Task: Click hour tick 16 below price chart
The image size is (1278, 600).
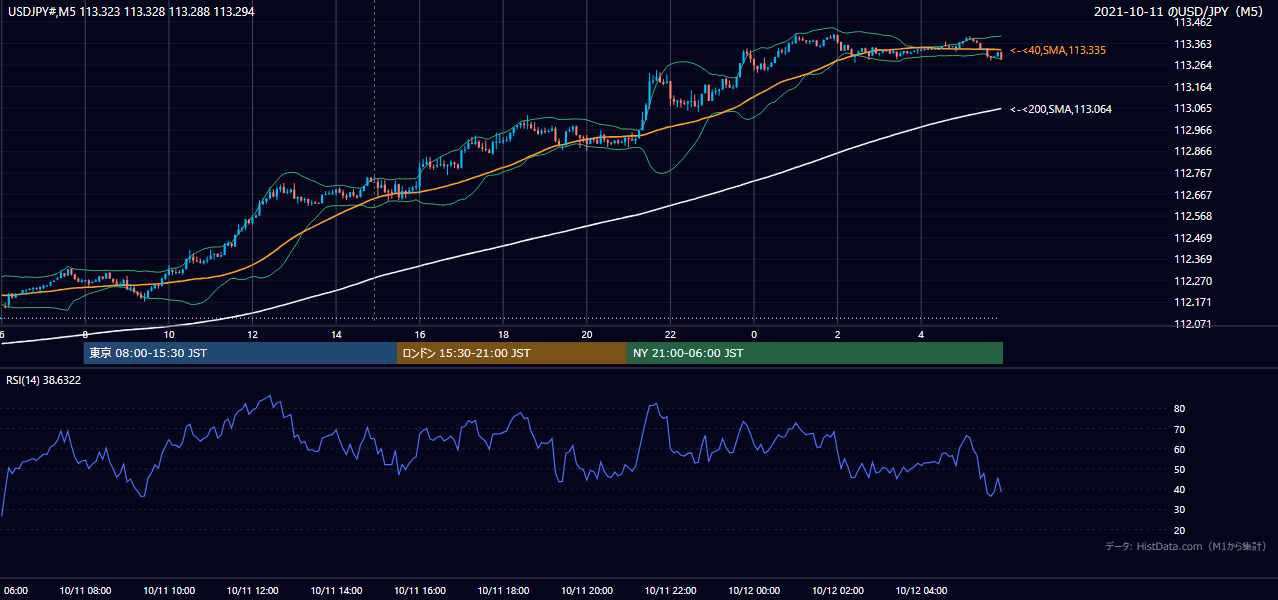Action: 420,334
